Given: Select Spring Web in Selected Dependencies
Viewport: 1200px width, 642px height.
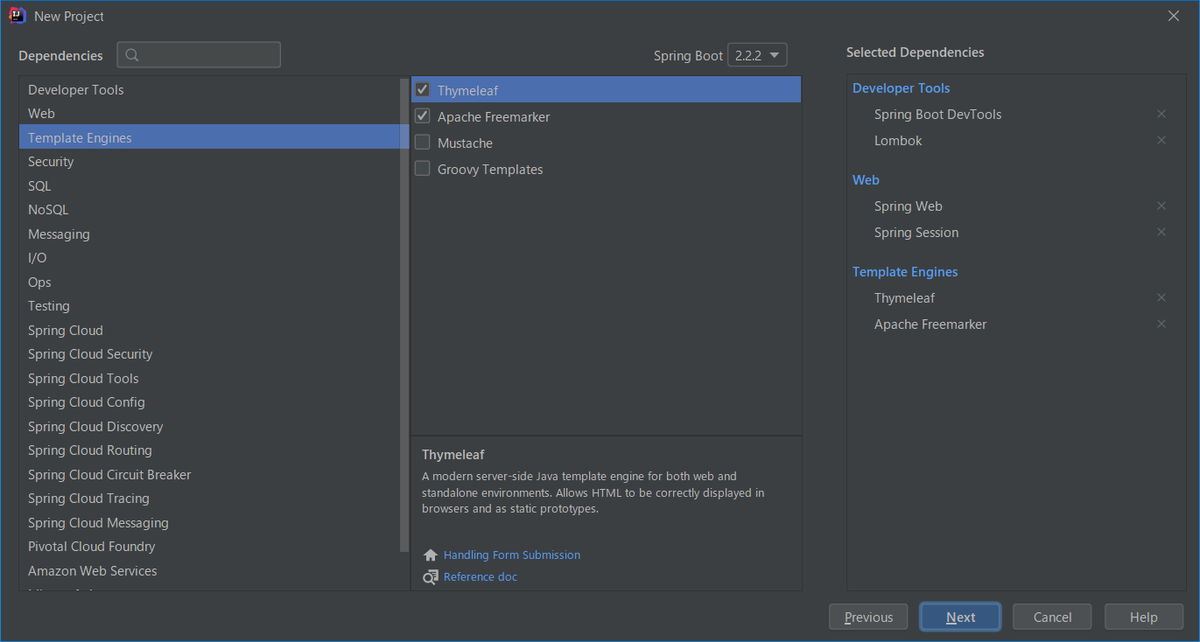Looking at the screenshot, I should pyautogui.click(x=908, y=206).
